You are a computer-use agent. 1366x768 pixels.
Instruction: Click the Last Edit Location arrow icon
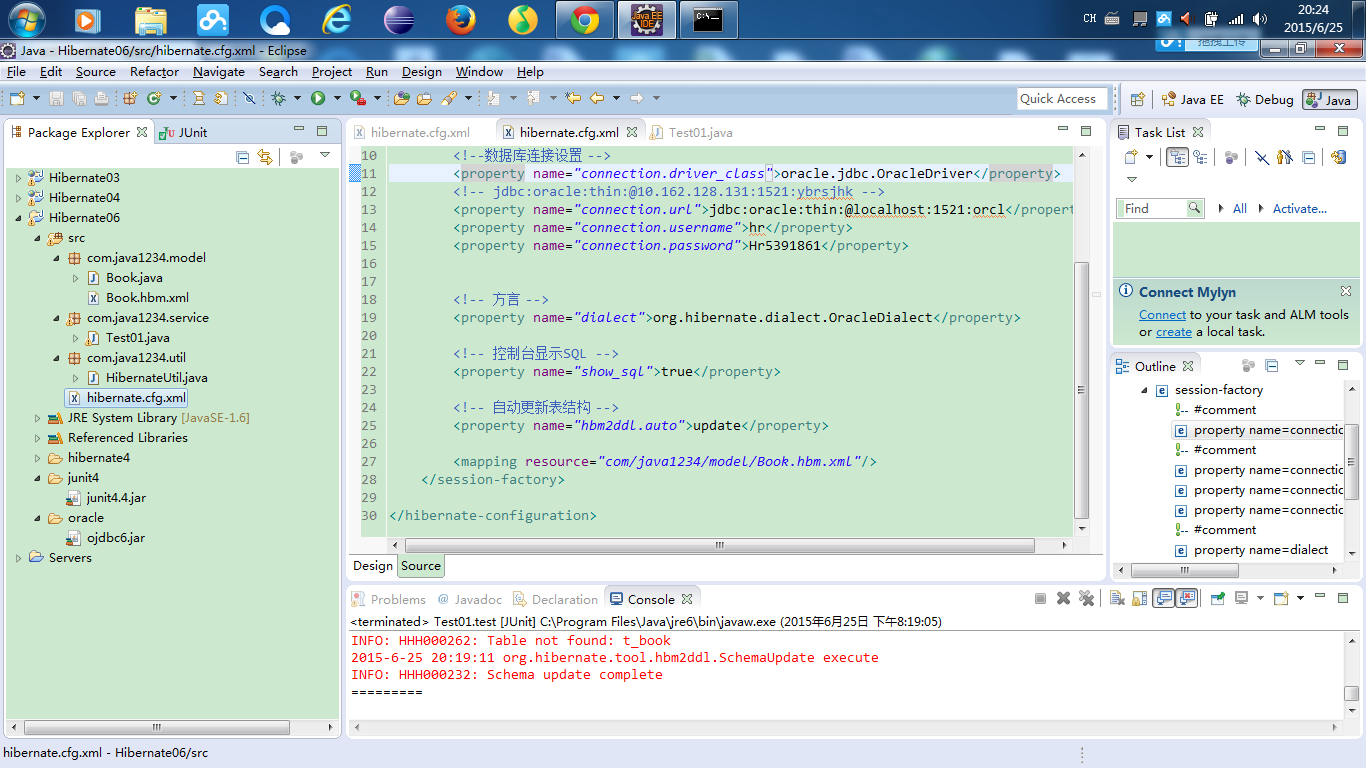pyautogui.click(x=573, y=98)
